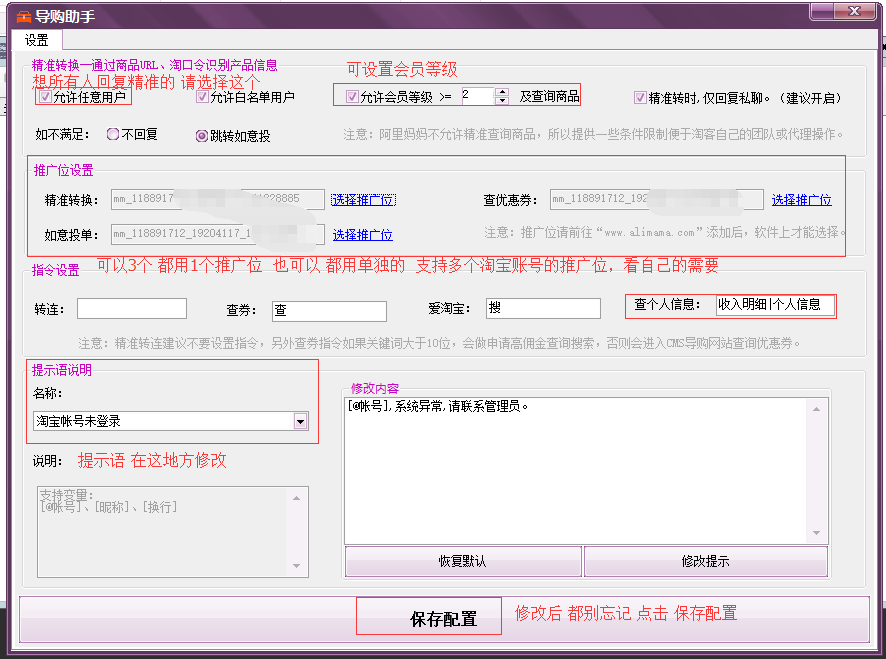The width and height of the screenshot is (886, 659).
Task: Toggle the 允许任意用户 checkbox
Action: pyautogui.click(x=45, y=98)
